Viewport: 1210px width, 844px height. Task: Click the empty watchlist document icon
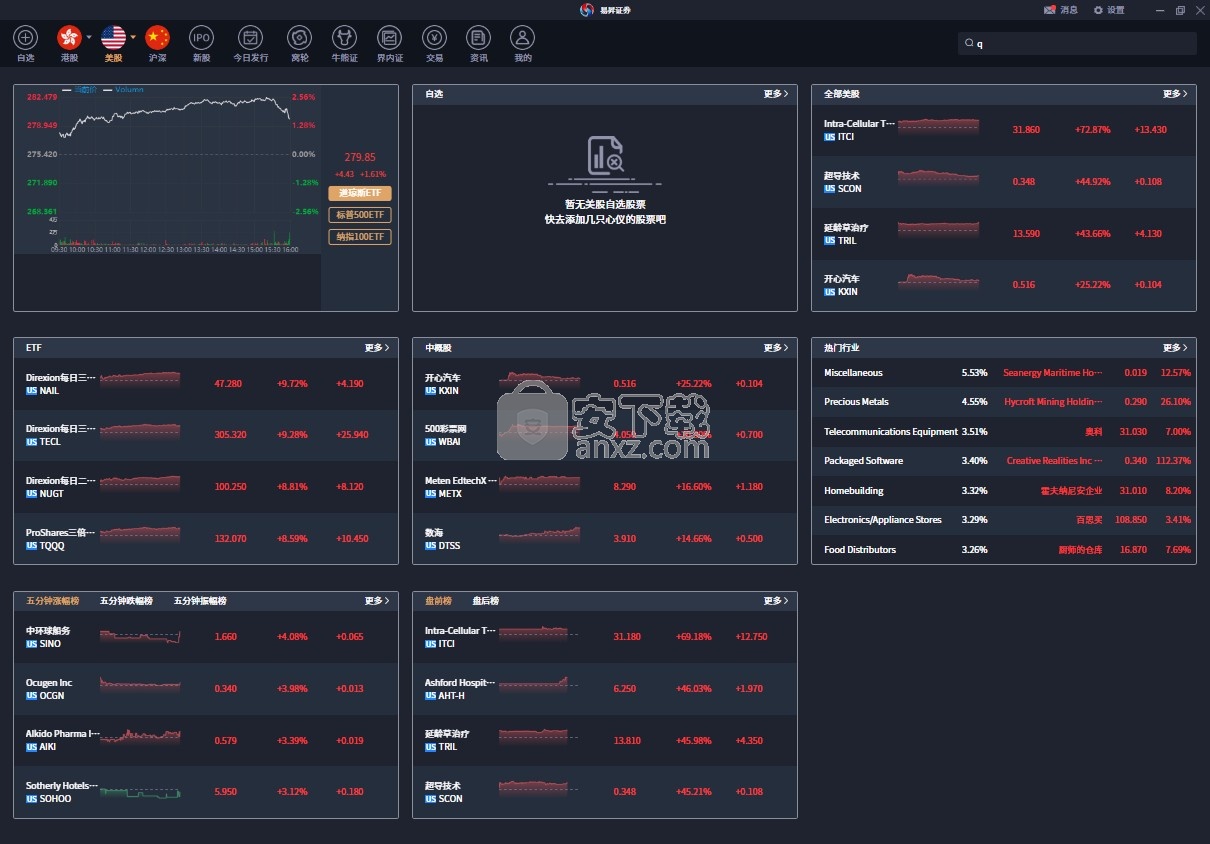point(605,155)
